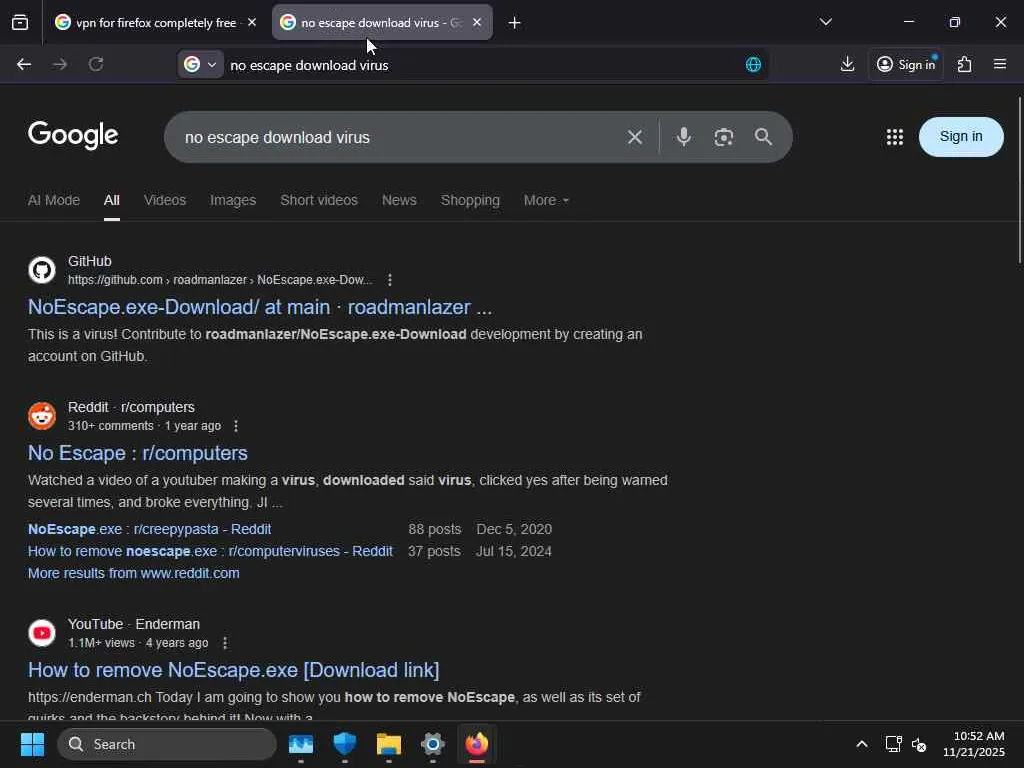Open NoEscape.exe-Download GitHub result link
The image size is (1024, 768).
pos(260,307)
